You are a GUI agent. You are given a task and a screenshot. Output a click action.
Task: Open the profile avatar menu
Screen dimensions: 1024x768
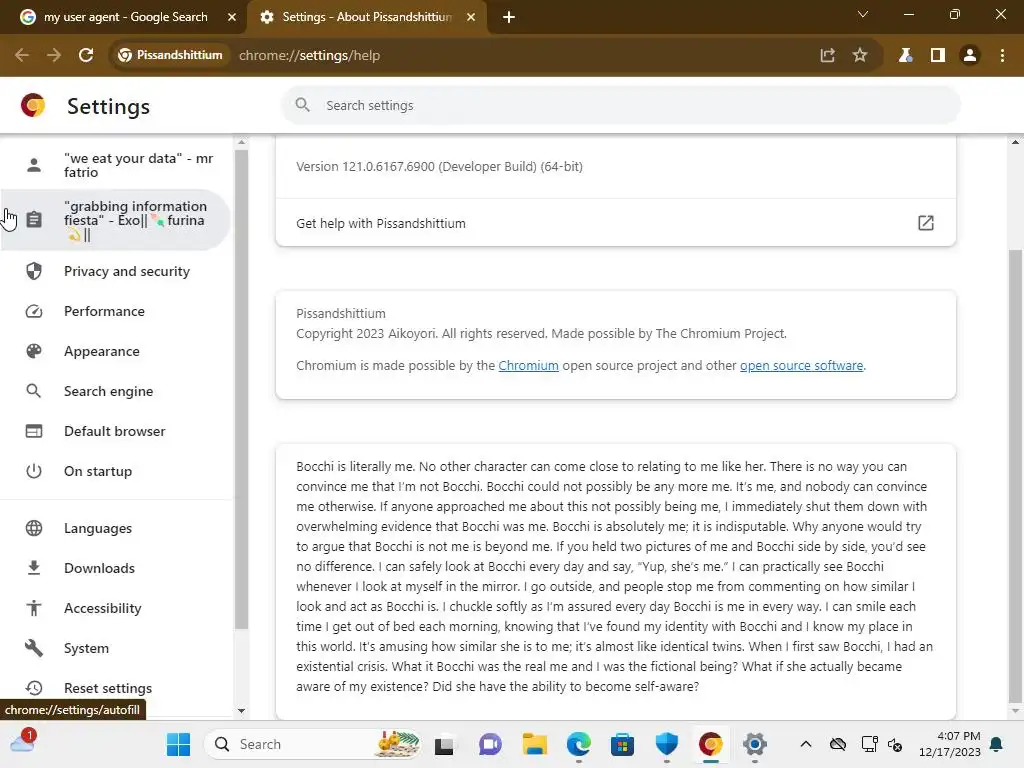coord(970,56)
